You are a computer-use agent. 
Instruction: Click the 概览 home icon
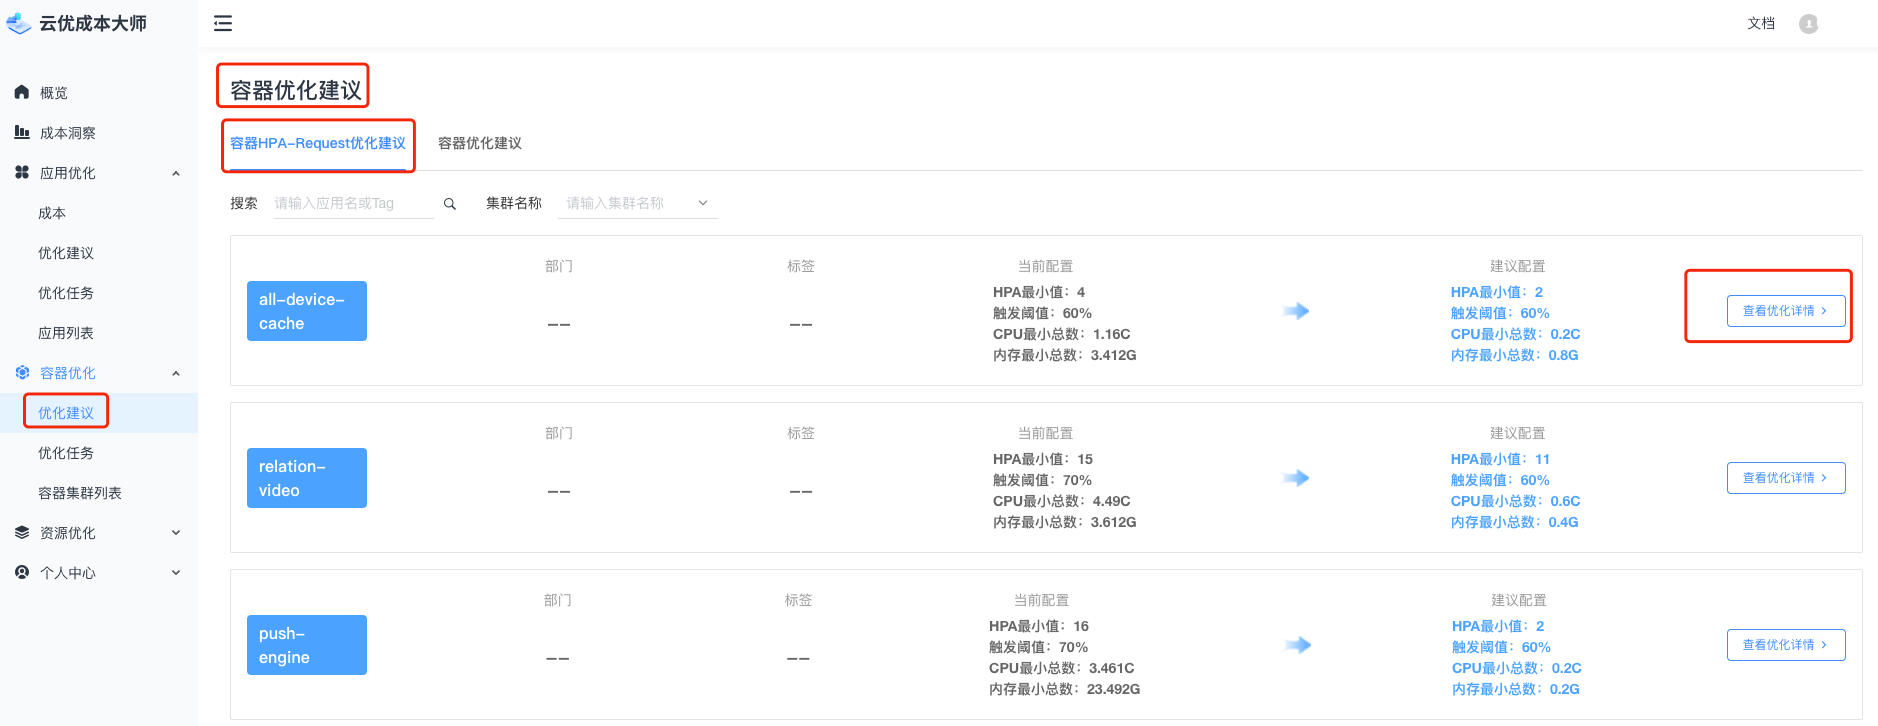[22, 92]
